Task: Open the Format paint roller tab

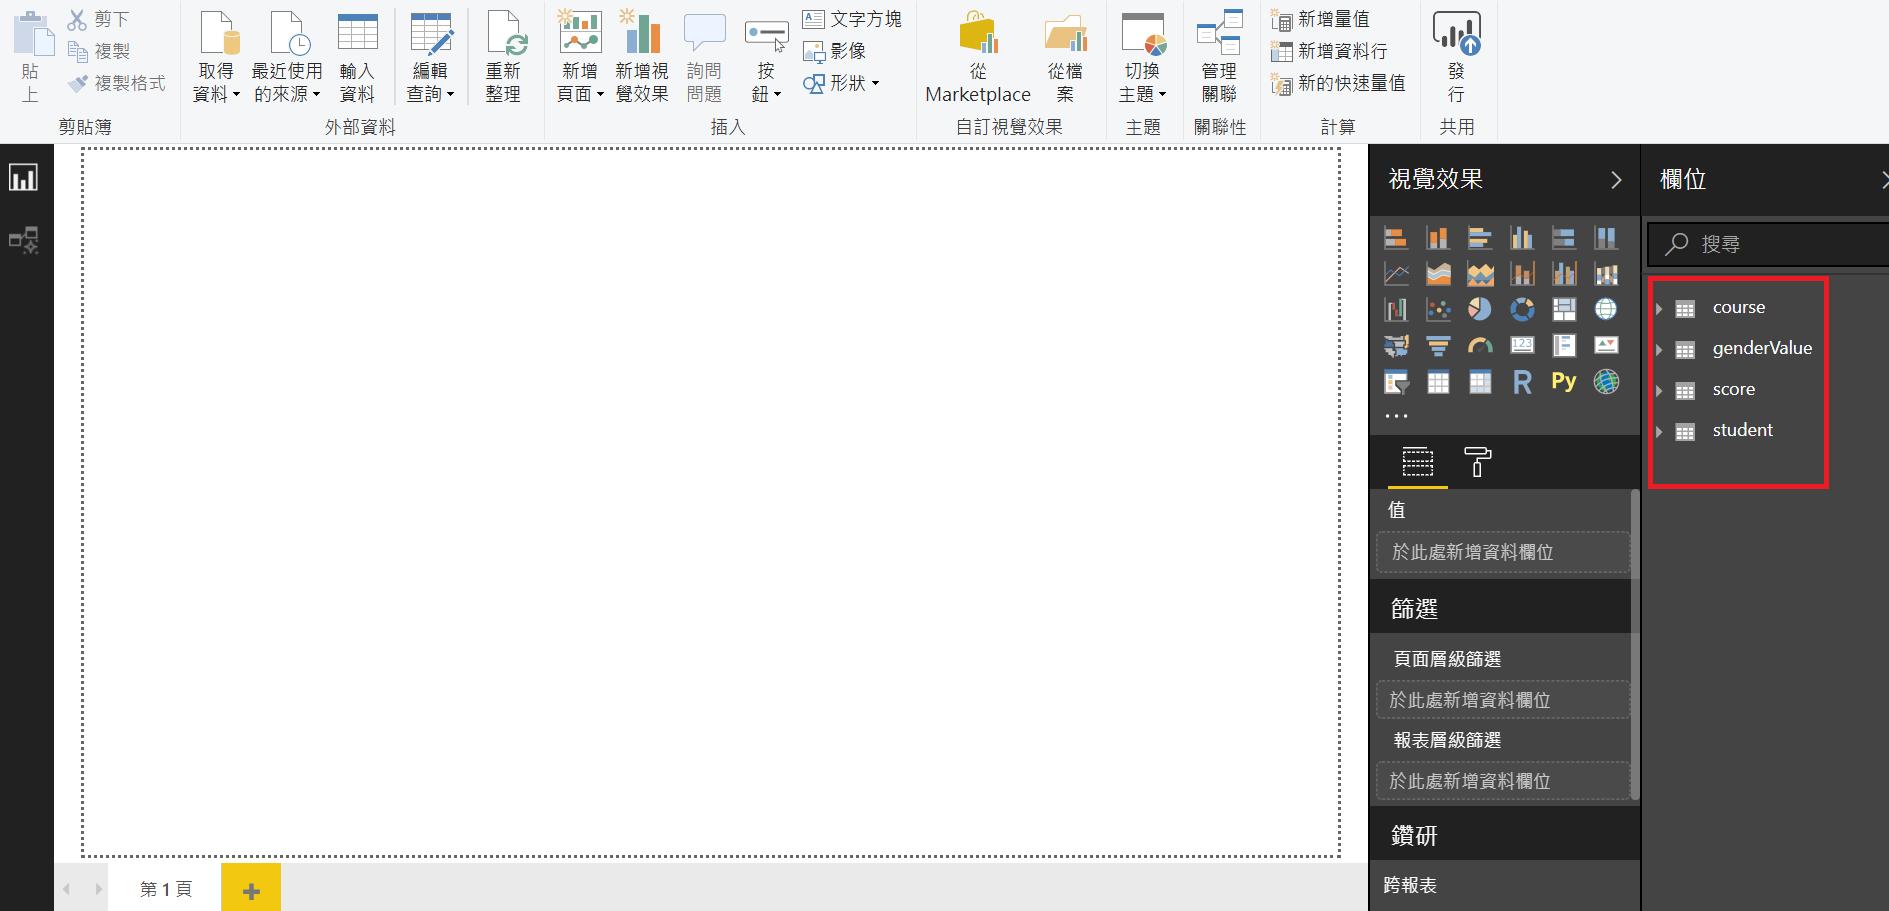Action: 1477,462
